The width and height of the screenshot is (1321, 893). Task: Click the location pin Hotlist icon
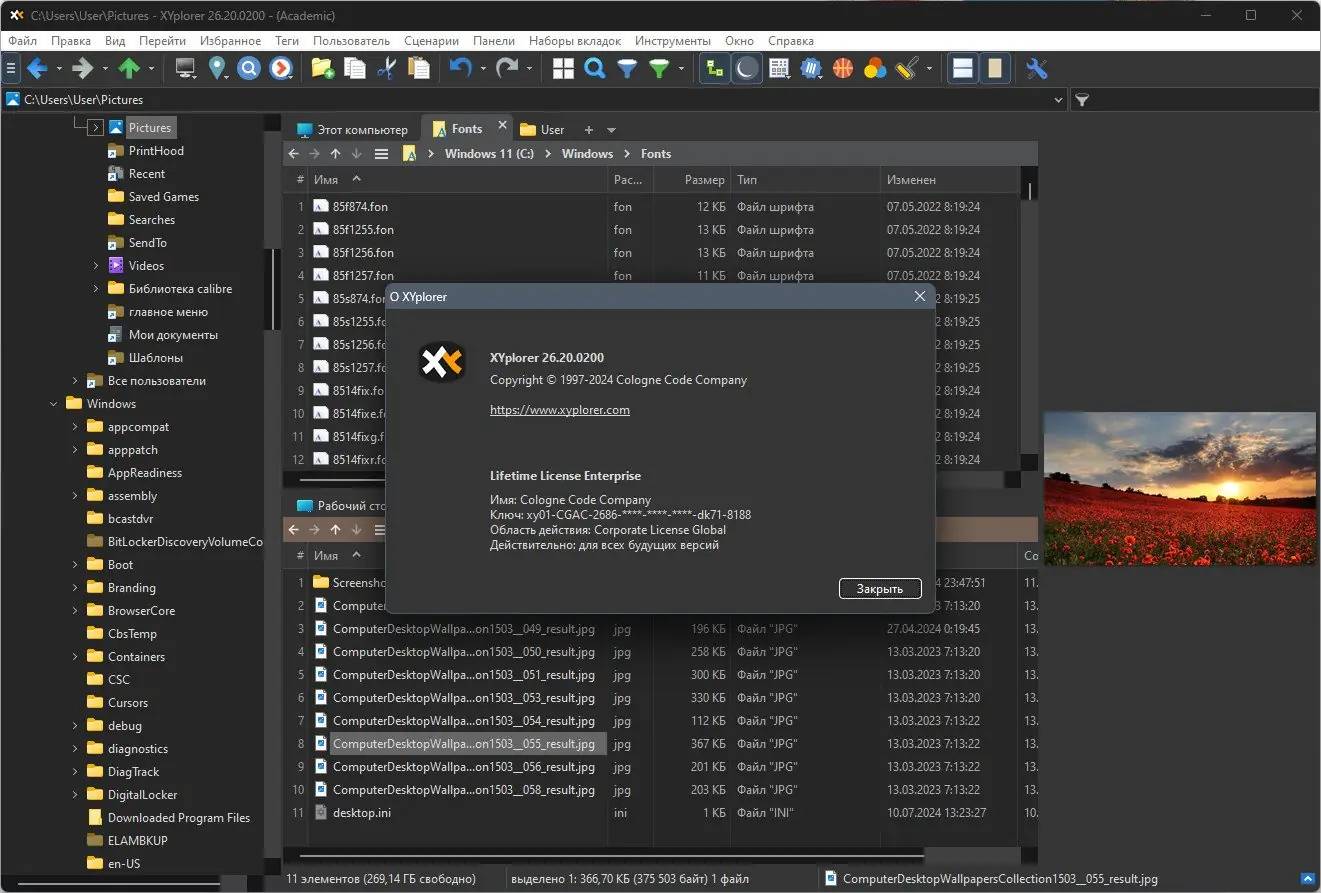click(x=217, y=68)
